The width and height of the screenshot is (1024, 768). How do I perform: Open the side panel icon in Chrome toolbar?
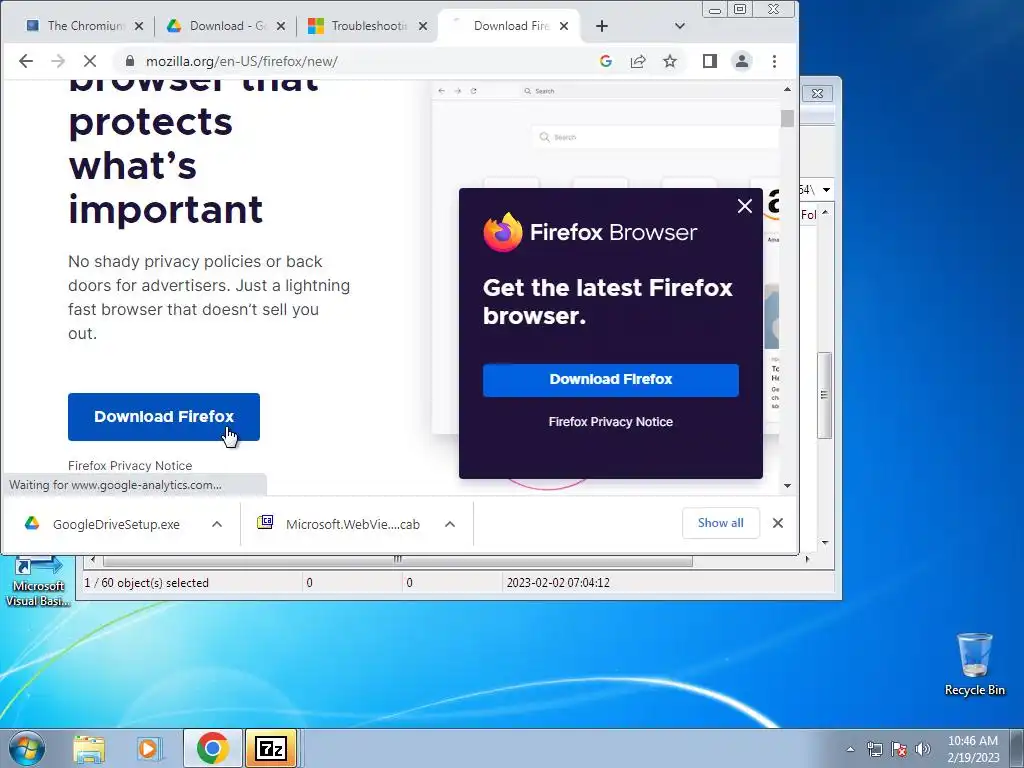[710, 61]
